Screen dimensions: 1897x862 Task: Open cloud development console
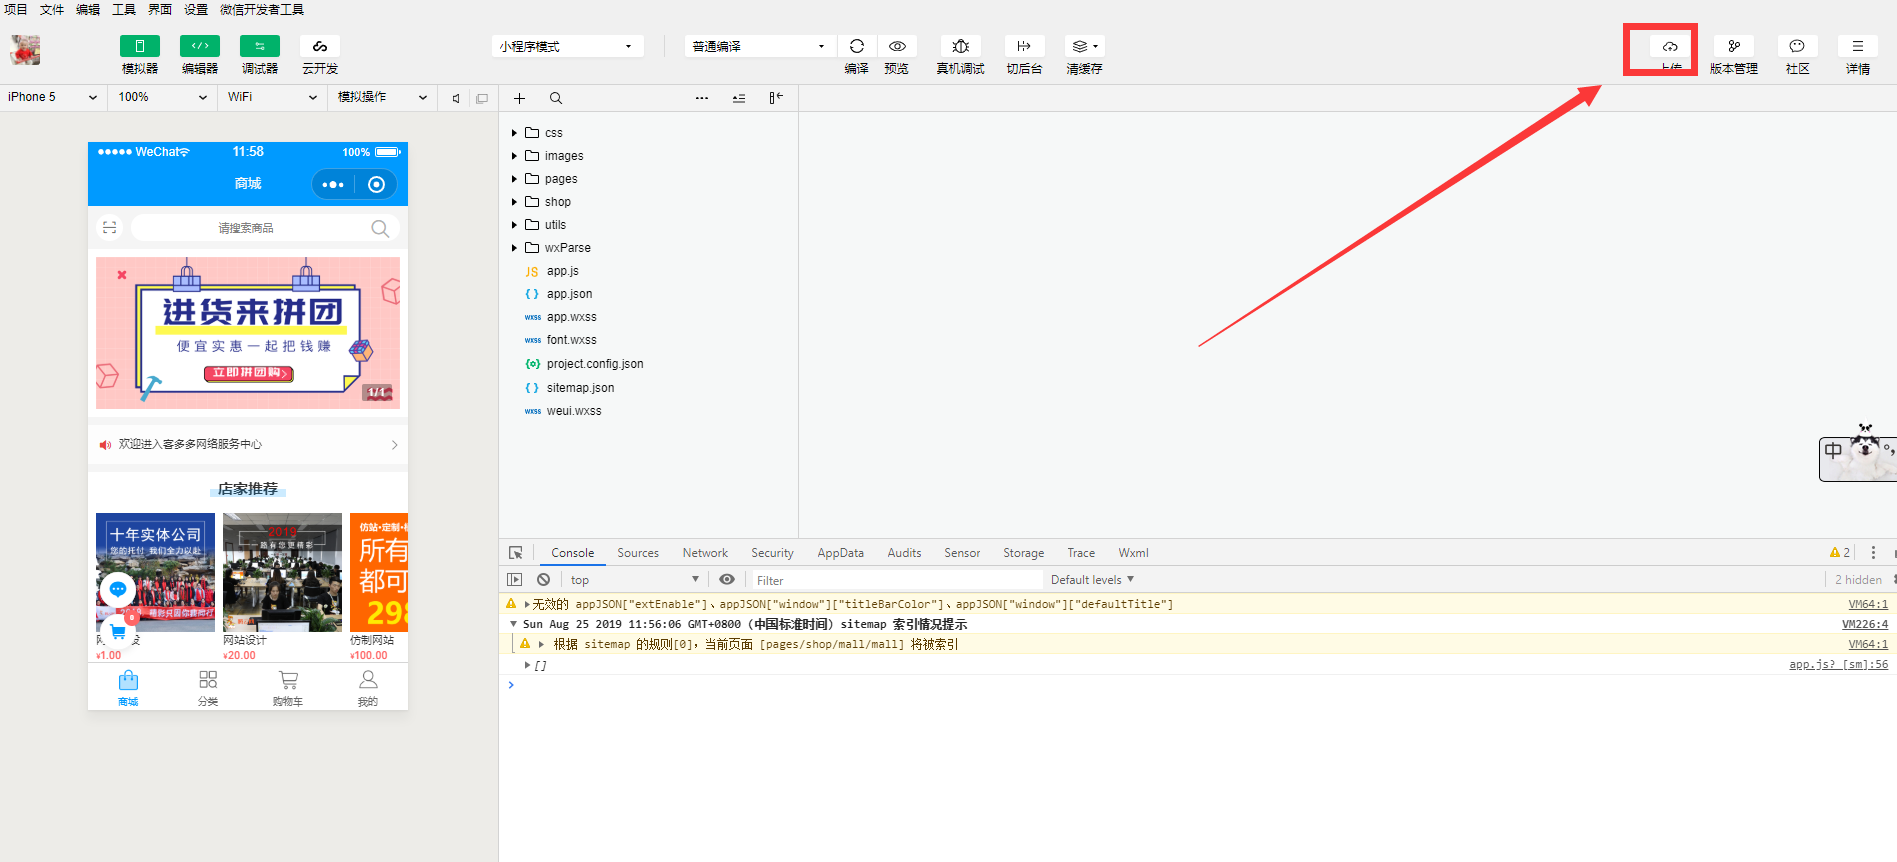point(320,46)
